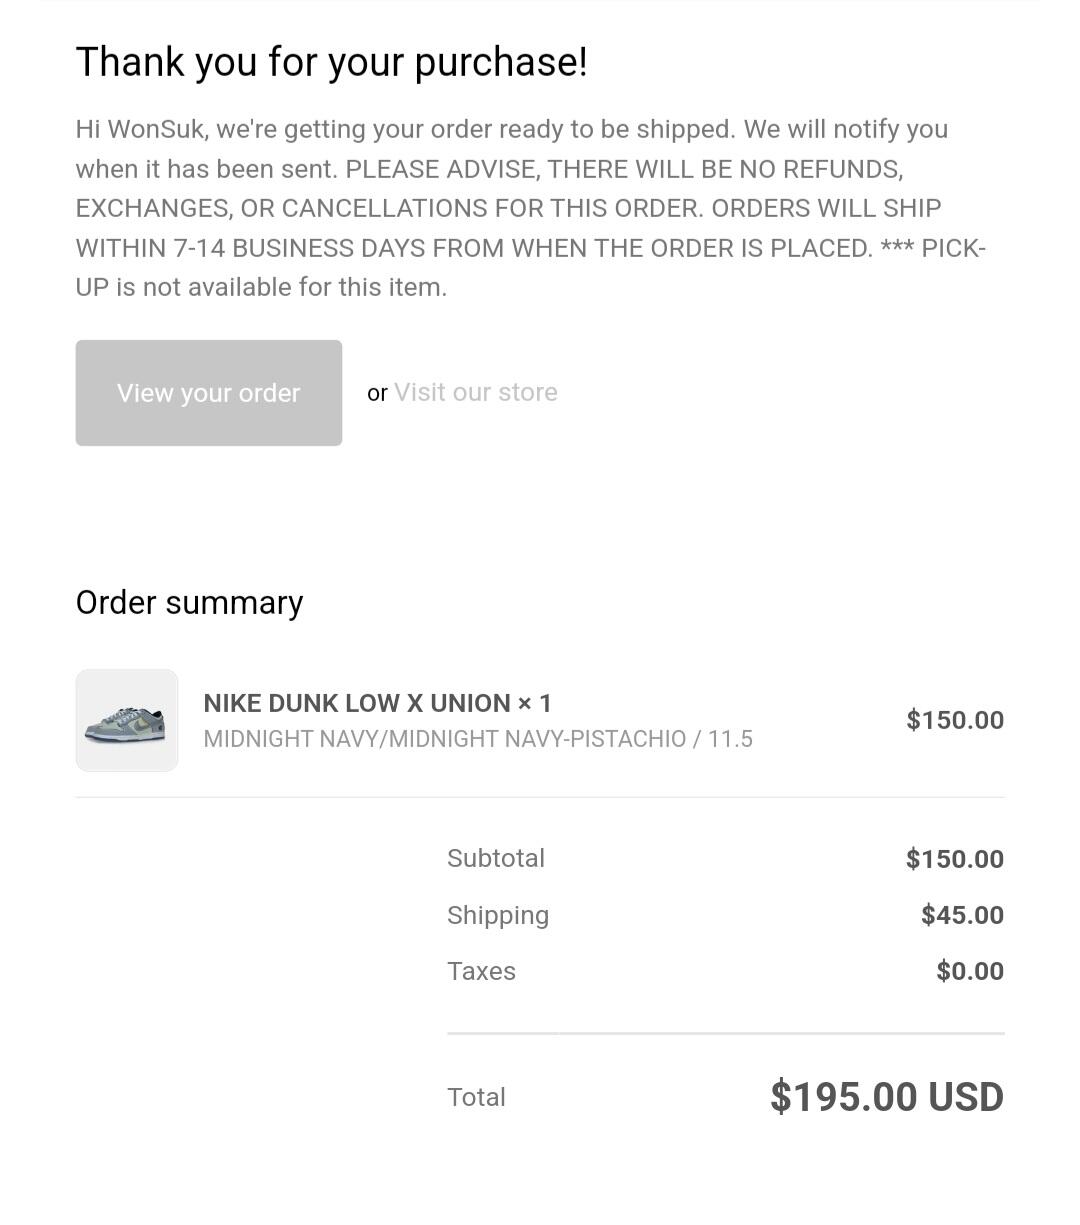The height and width of the screenshot is (1225, 1080).
Task: Open the Visit our store link
Action: click(x=476, y=392)
